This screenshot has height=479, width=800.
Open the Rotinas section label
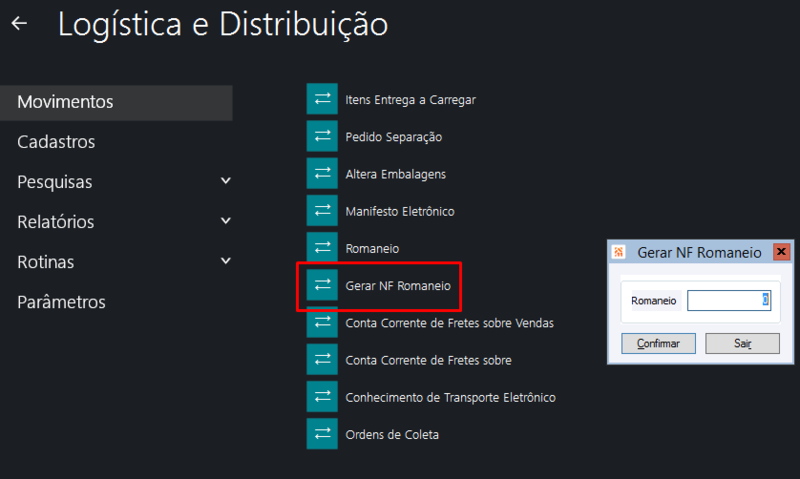45,262
